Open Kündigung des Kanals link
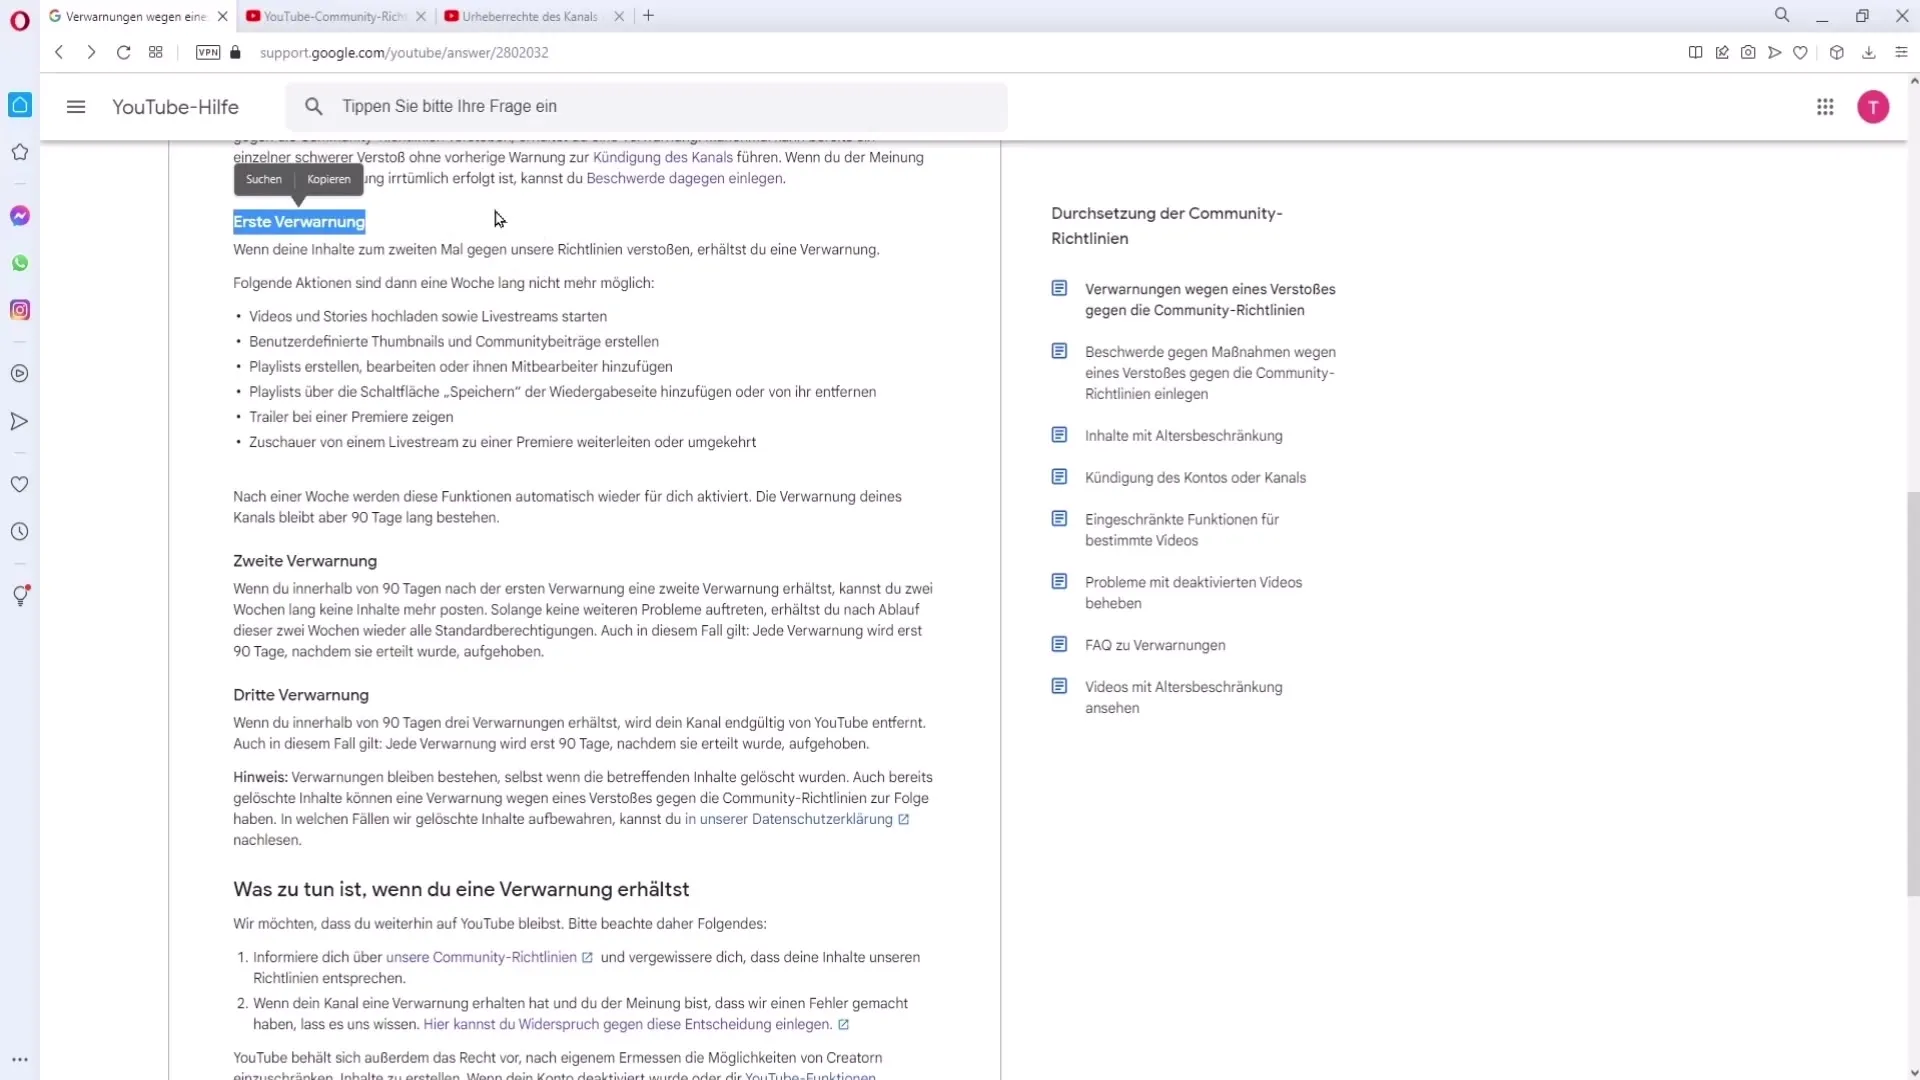This screenshot has width=1920, height=1080. (663, 157)
